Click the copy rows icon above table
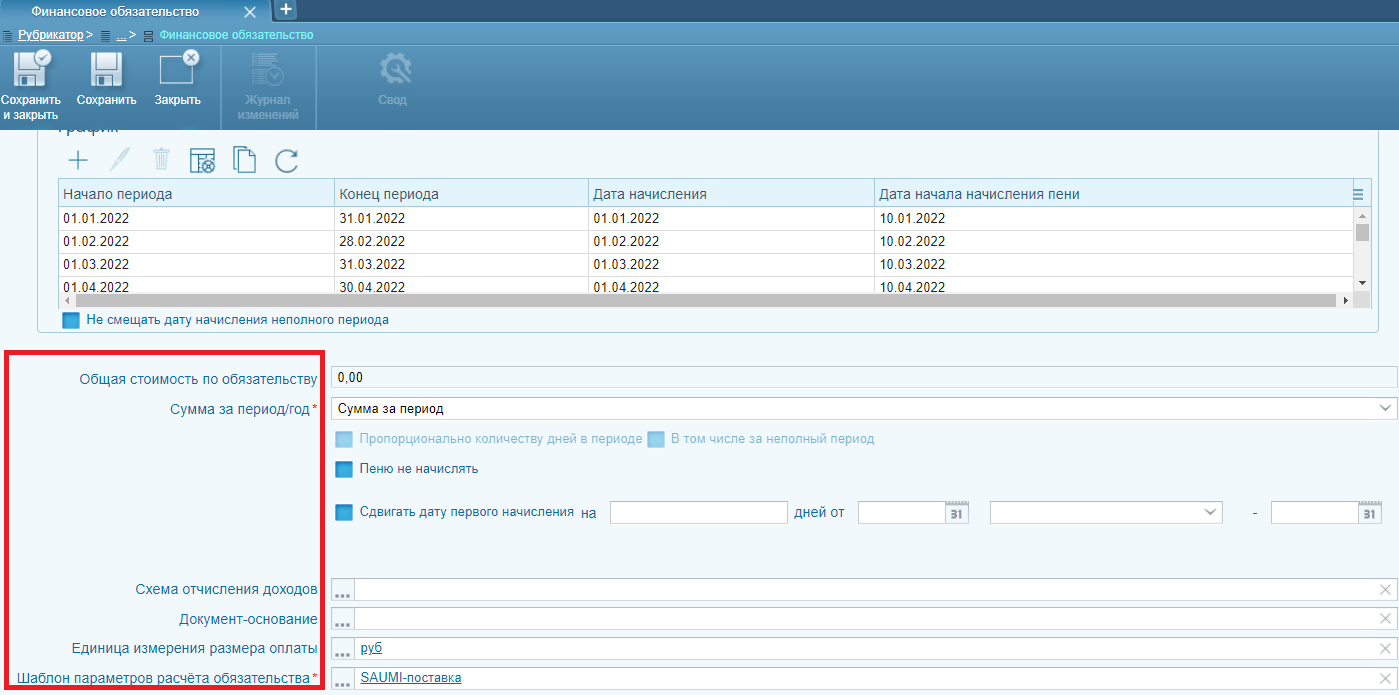Viewport: 1399px width, 695px height. [244, 160]
